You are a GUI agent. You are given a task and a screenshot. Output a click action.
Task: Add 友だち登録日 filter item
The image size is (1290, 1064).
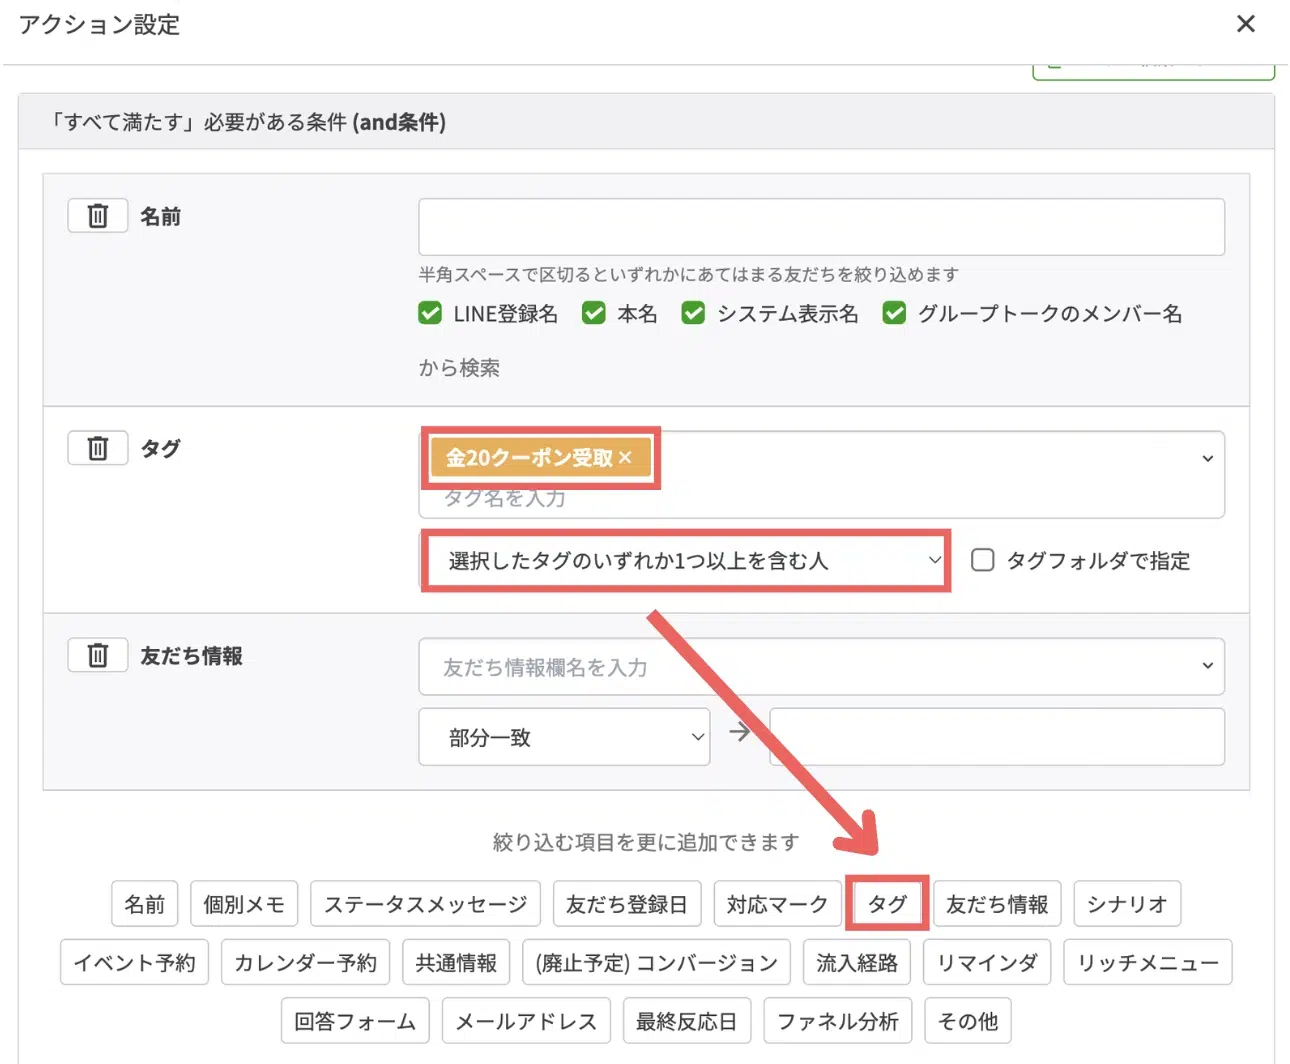(627, 904)
